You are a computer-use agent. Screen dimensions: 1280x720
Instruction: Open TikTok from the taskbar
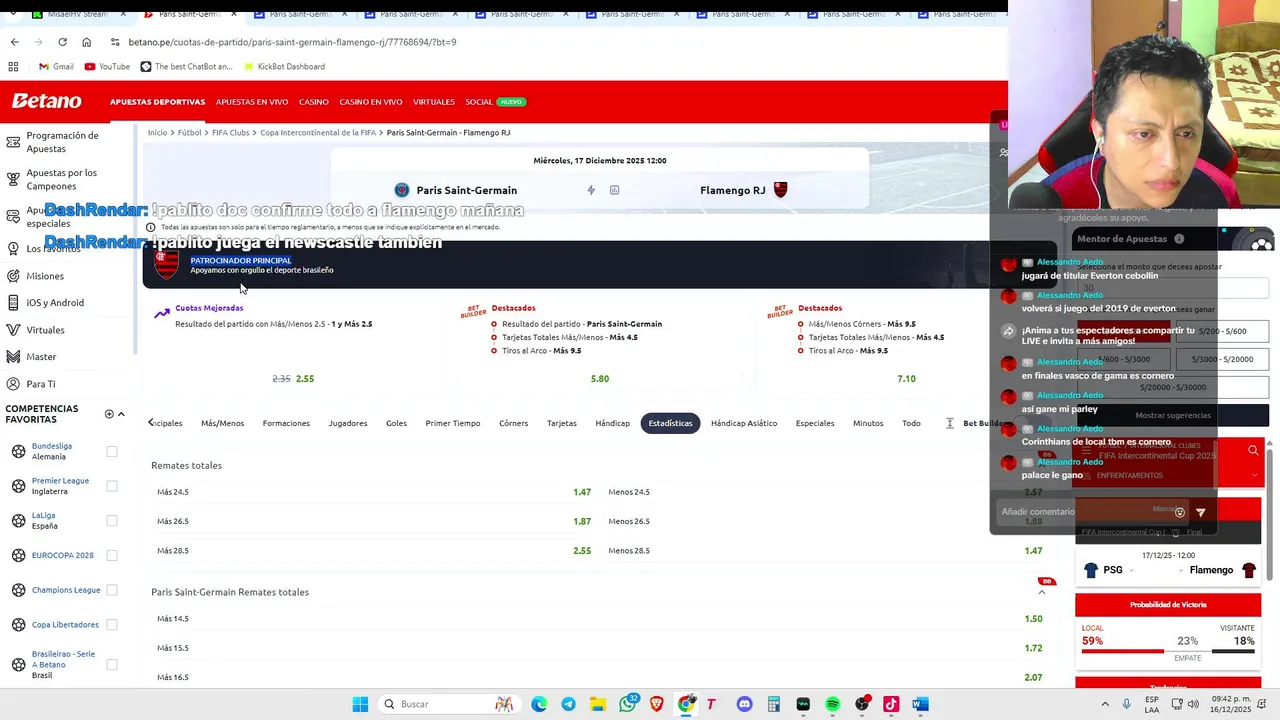coord(891,704)
